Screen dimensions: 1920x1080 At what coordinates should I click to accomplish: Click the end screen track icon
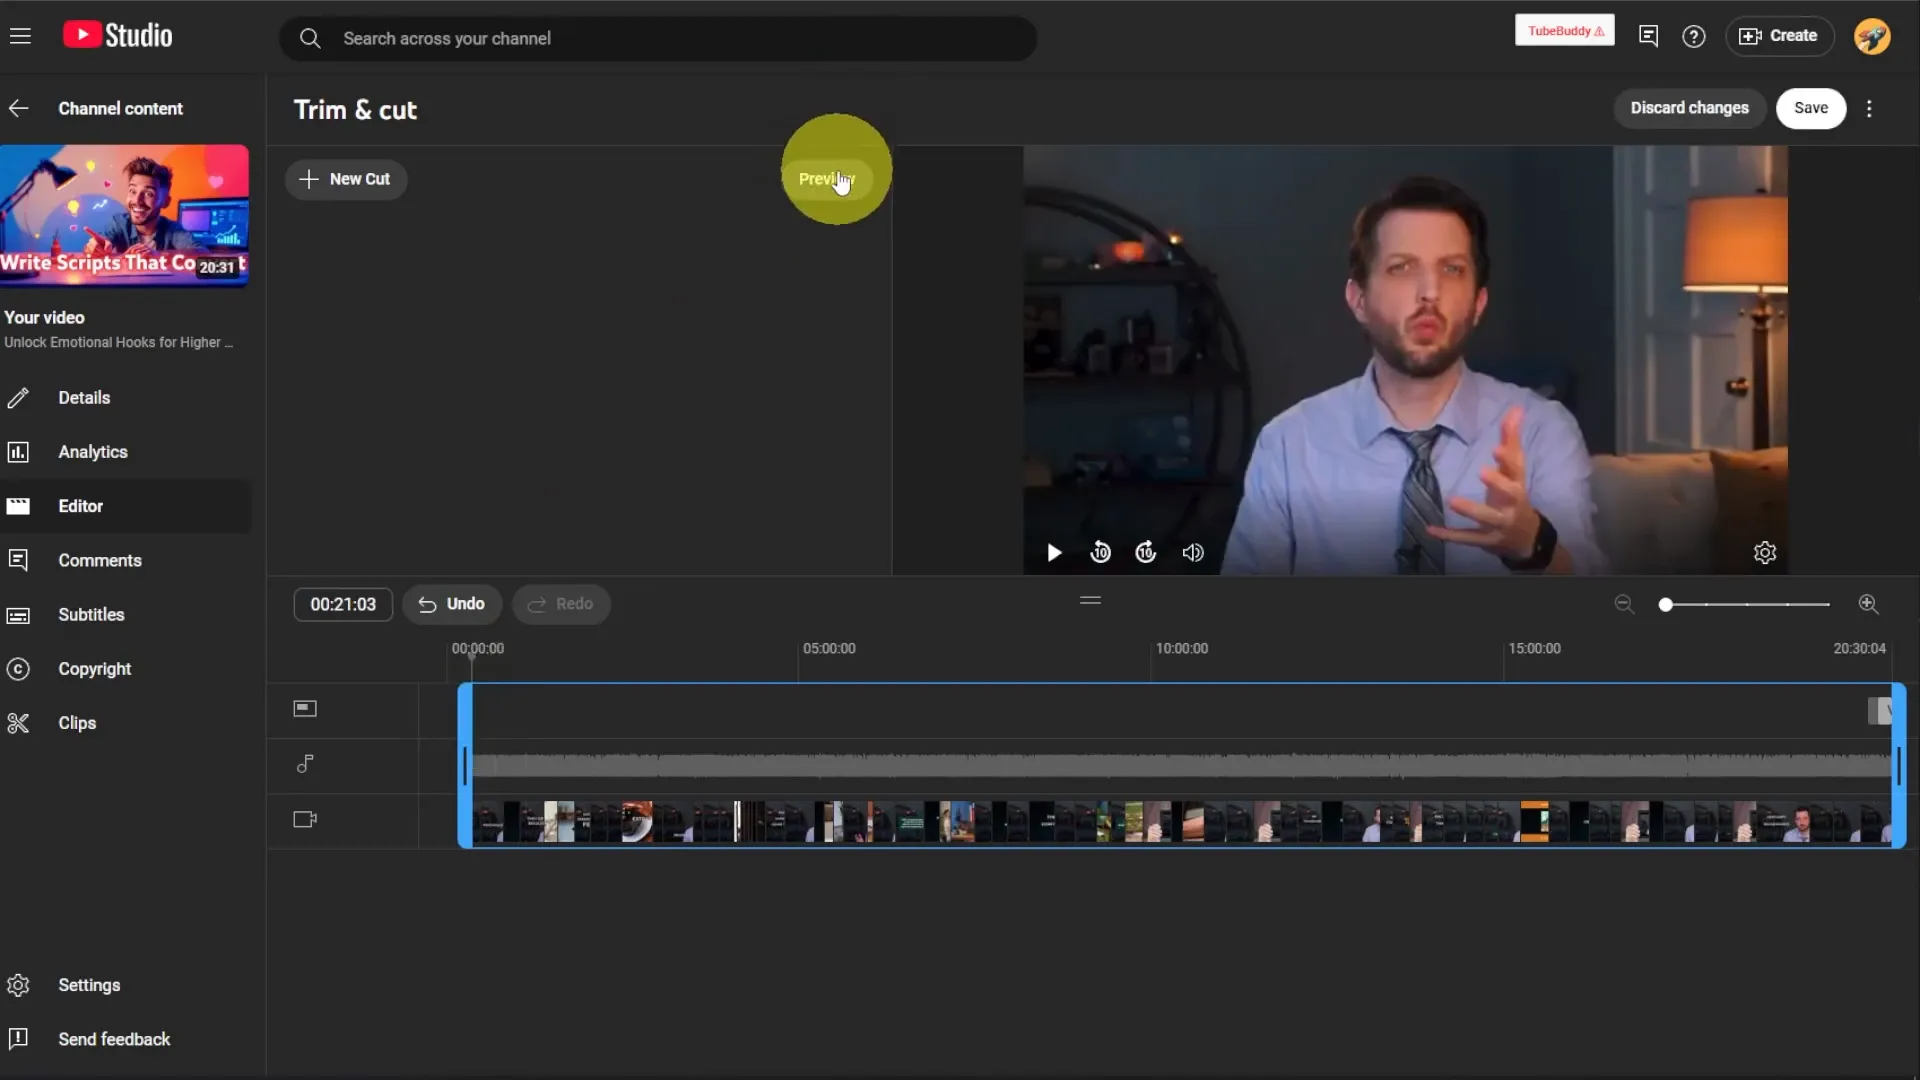tap(305, 709)
